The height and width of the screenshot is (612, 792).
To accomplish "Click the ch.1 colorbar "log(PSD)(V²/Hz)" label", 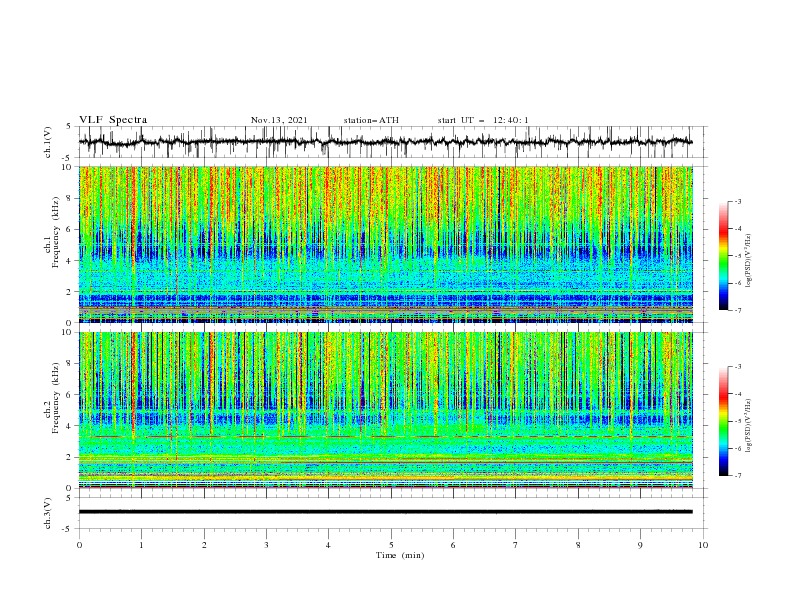I will pyautogui.click(x=748, y=261).
